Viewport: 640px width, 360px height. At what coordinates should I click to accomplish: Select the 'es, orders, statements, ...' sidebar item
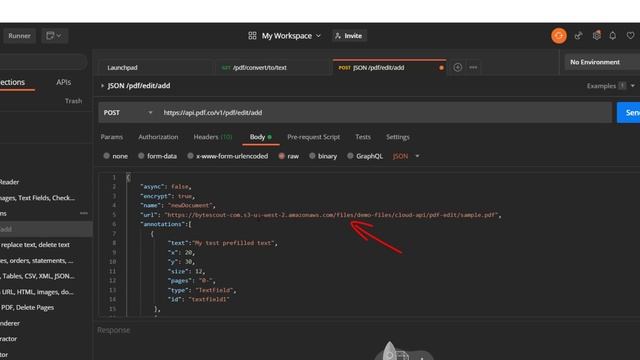(37, 260)
